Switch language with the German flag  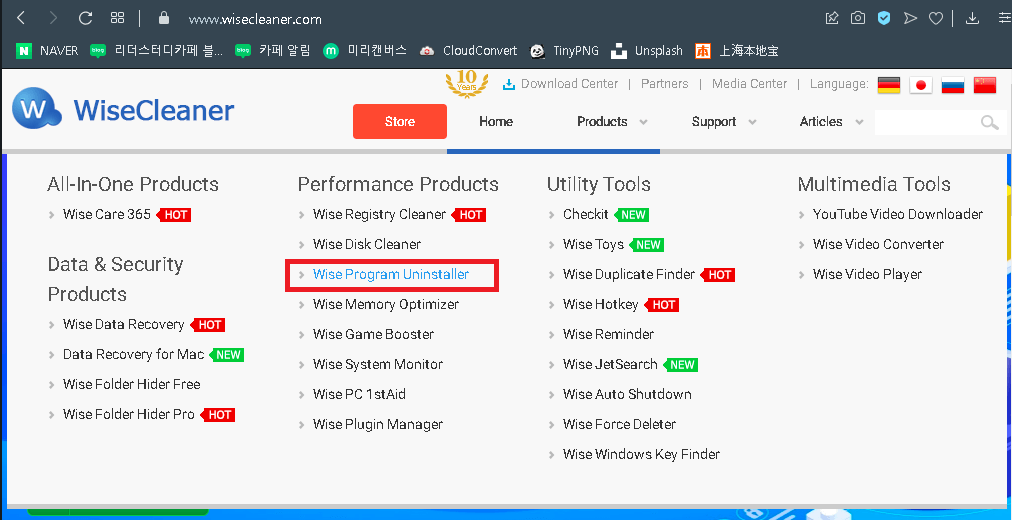[x=889, y=85]
